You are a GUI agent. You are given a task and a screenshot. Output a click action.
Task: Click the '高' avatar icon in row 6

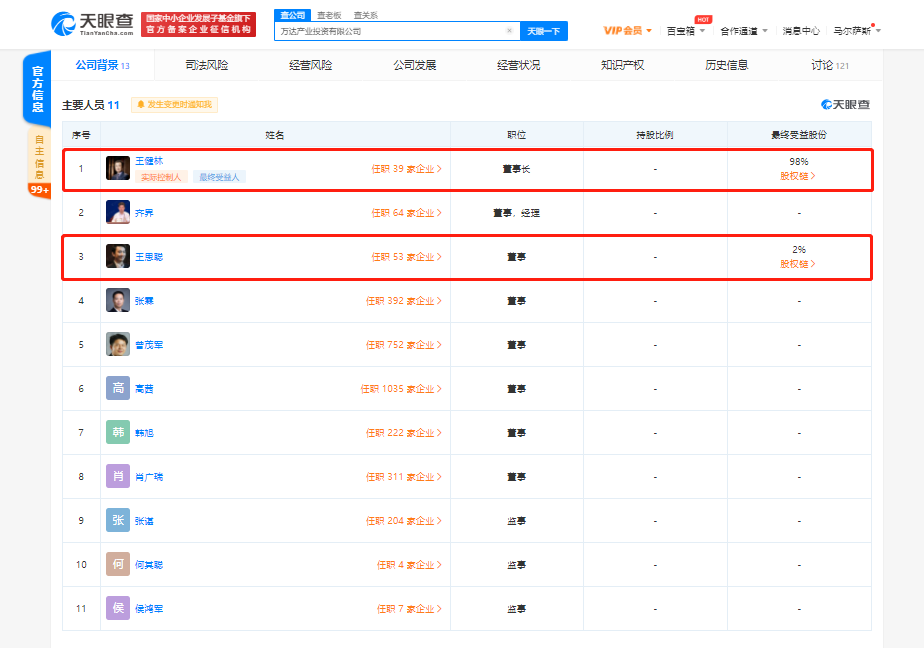point(118,388)
